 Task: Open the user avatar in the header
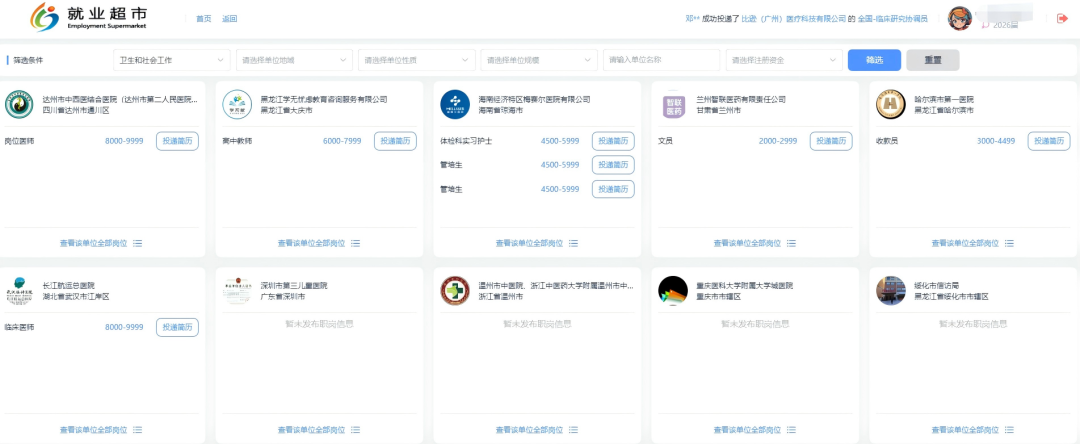959,18
